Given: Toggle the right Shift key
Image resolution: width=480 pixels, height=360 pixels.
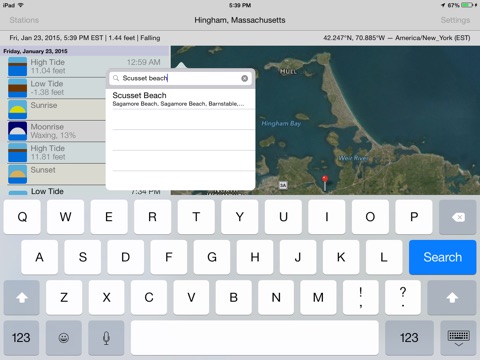Looking at the screenshot, I should (452, 298).
